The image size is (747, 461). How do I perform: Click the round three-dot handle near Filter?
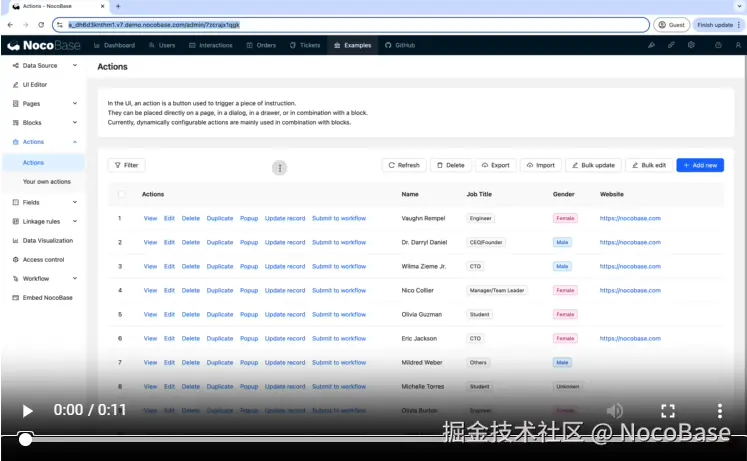click(x=280, y=168)
